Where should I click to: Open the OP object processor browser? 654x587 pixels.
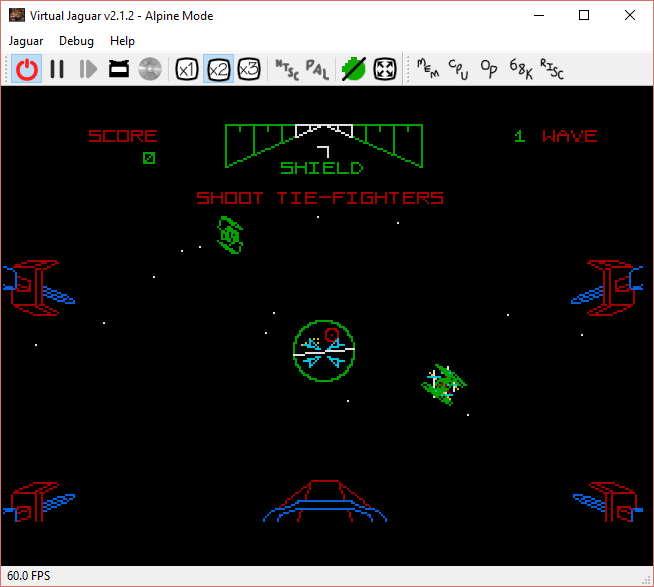(x=489, y=69)
